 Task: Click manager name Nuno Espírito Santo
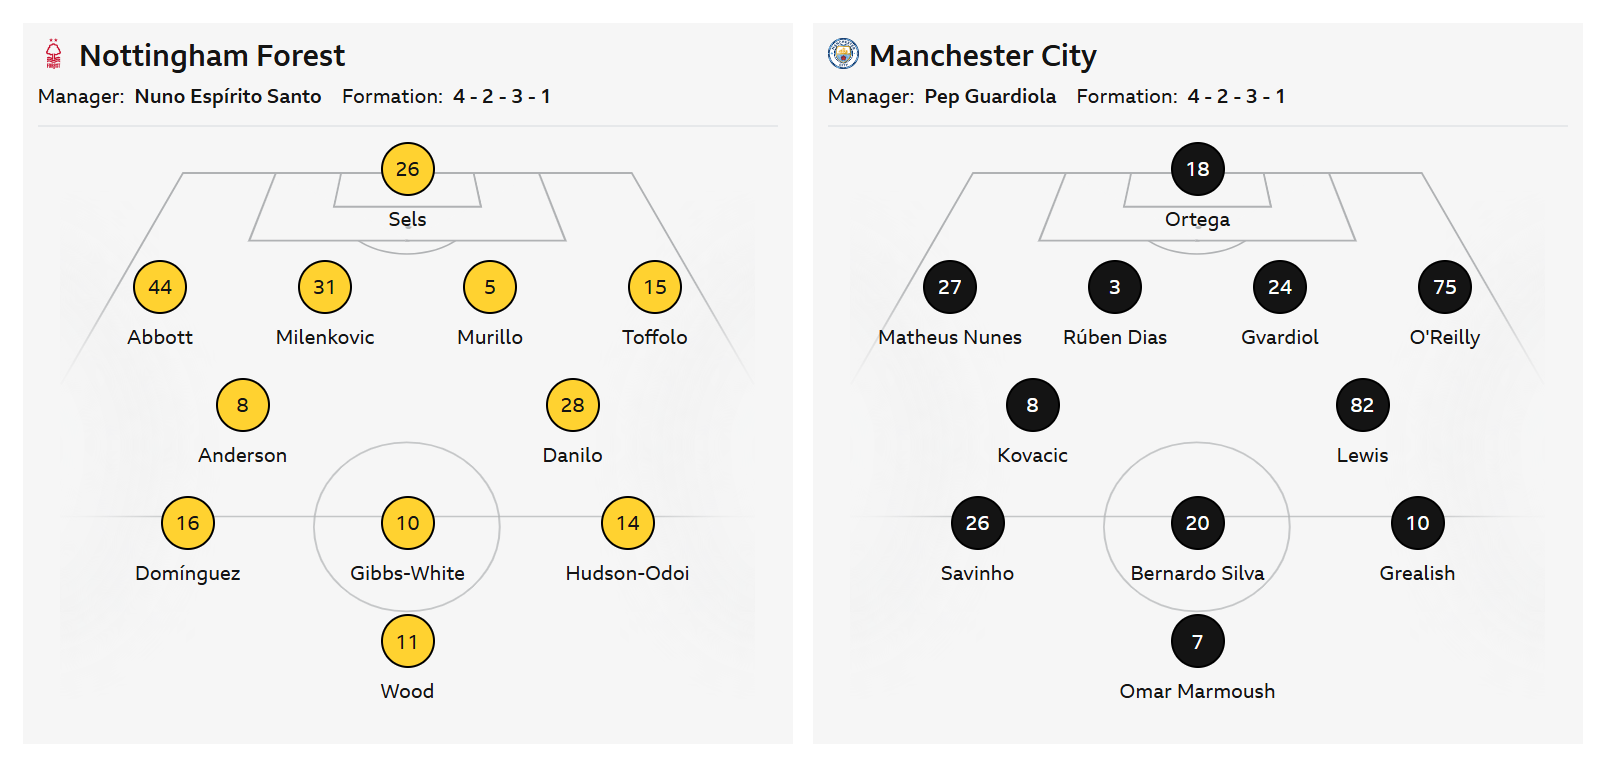click(x=228, y=97)
